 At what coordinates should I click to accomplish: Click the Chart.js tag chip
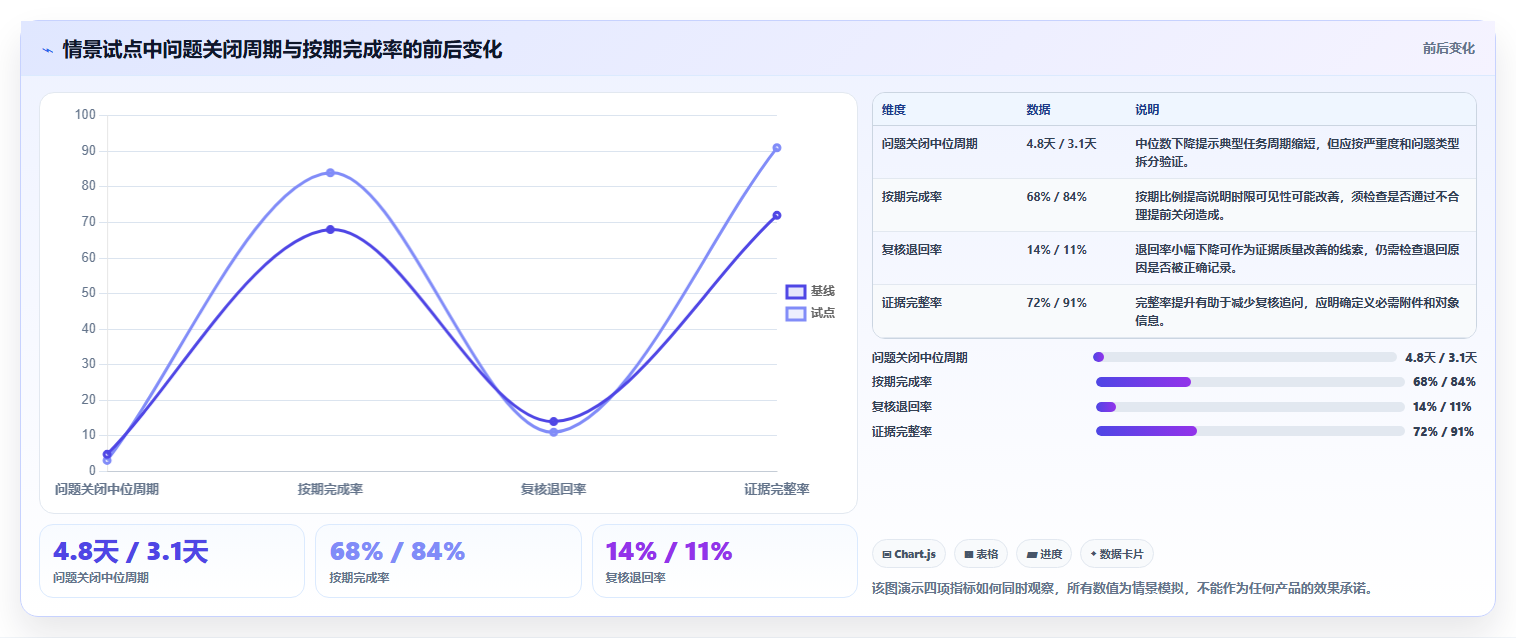[909, 554]
